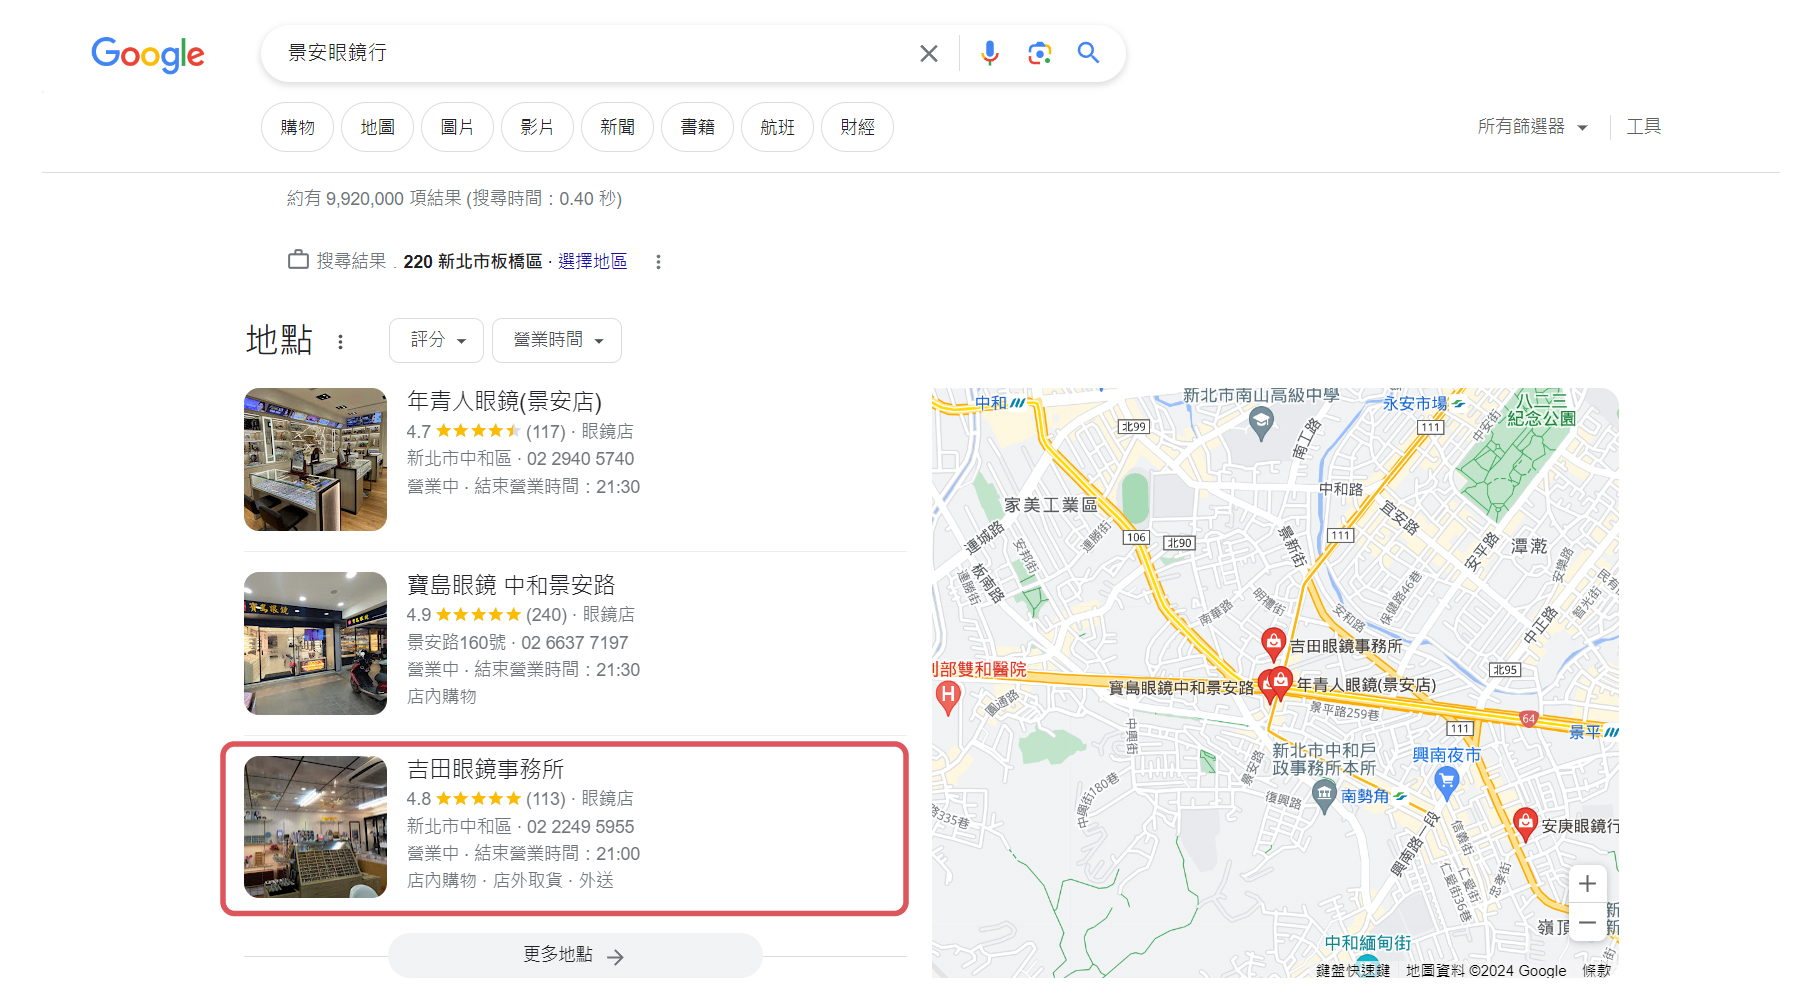Click the 永安市場 station label on map

[x=1415, y=403]
